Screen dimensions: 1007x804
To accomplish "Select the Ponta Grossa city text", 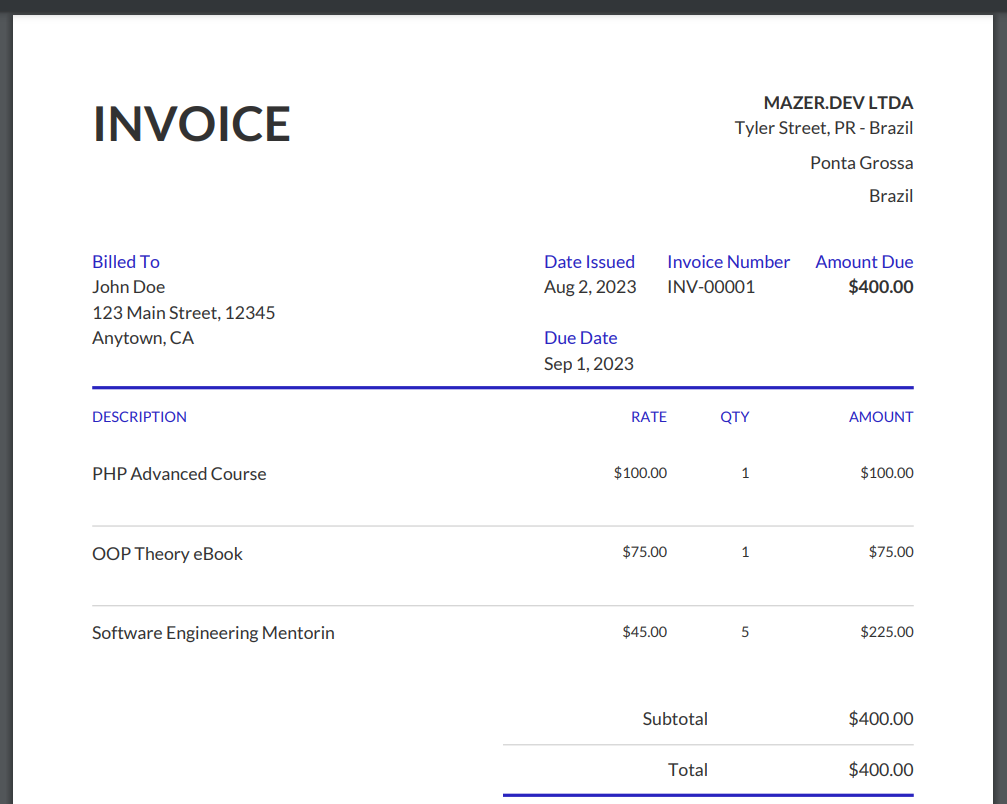I will (x=861, y=163).
